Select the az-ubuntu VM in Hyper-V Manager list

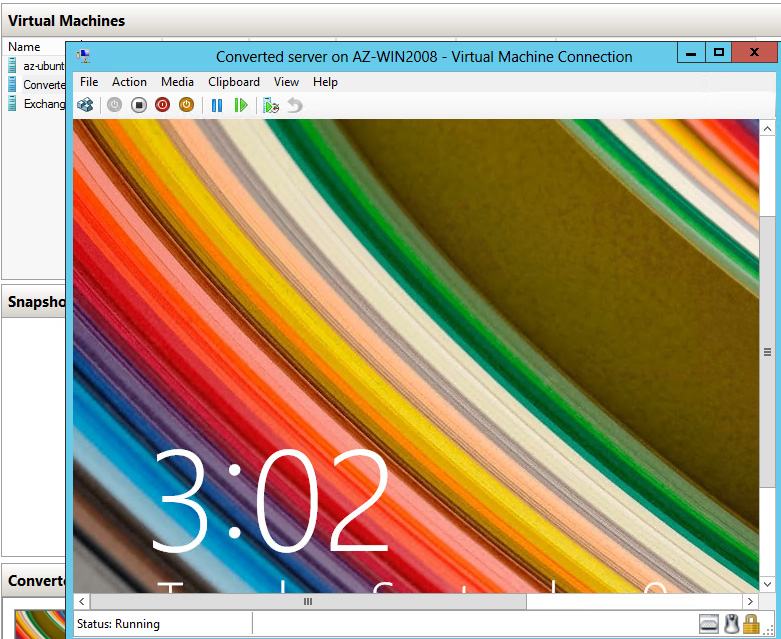click(36, 66)
